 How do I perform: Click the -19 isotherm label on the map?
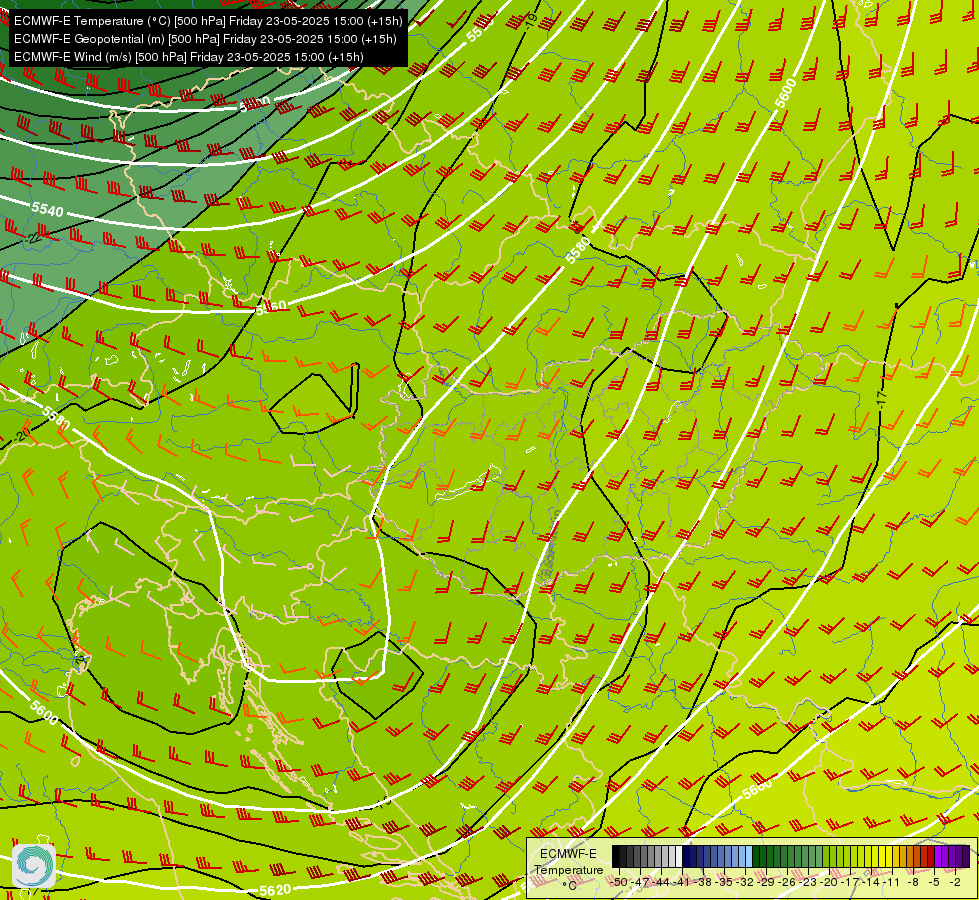pos(531,21)
